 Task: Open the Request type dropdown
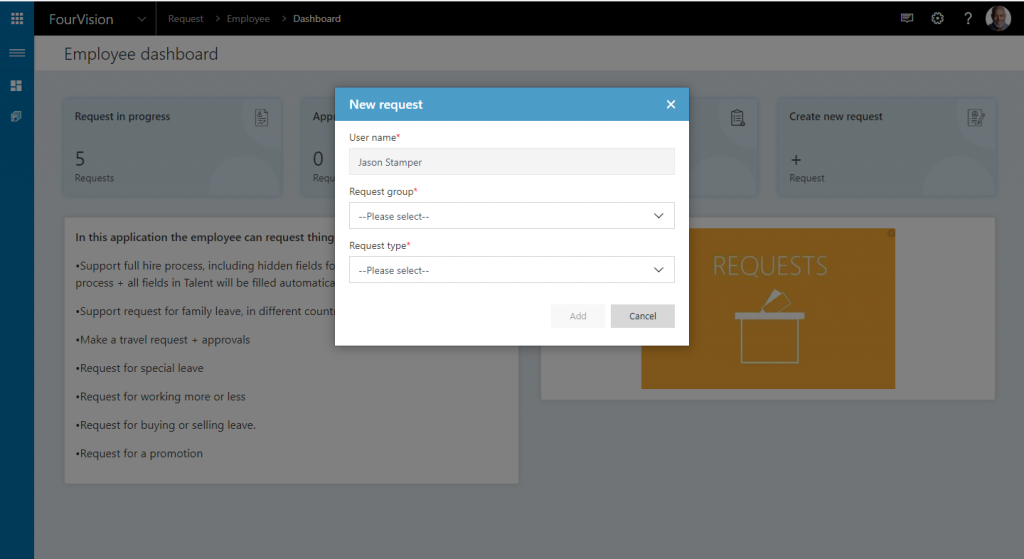tap(511, 270)
